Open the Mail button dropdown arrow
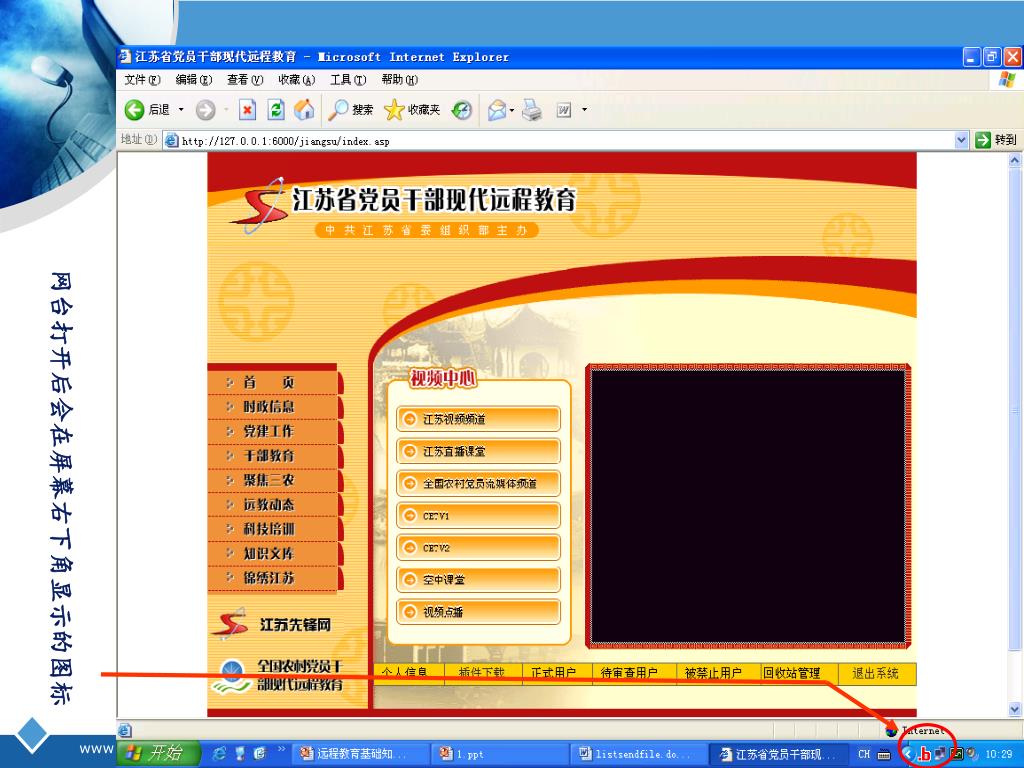 (511, 110)
